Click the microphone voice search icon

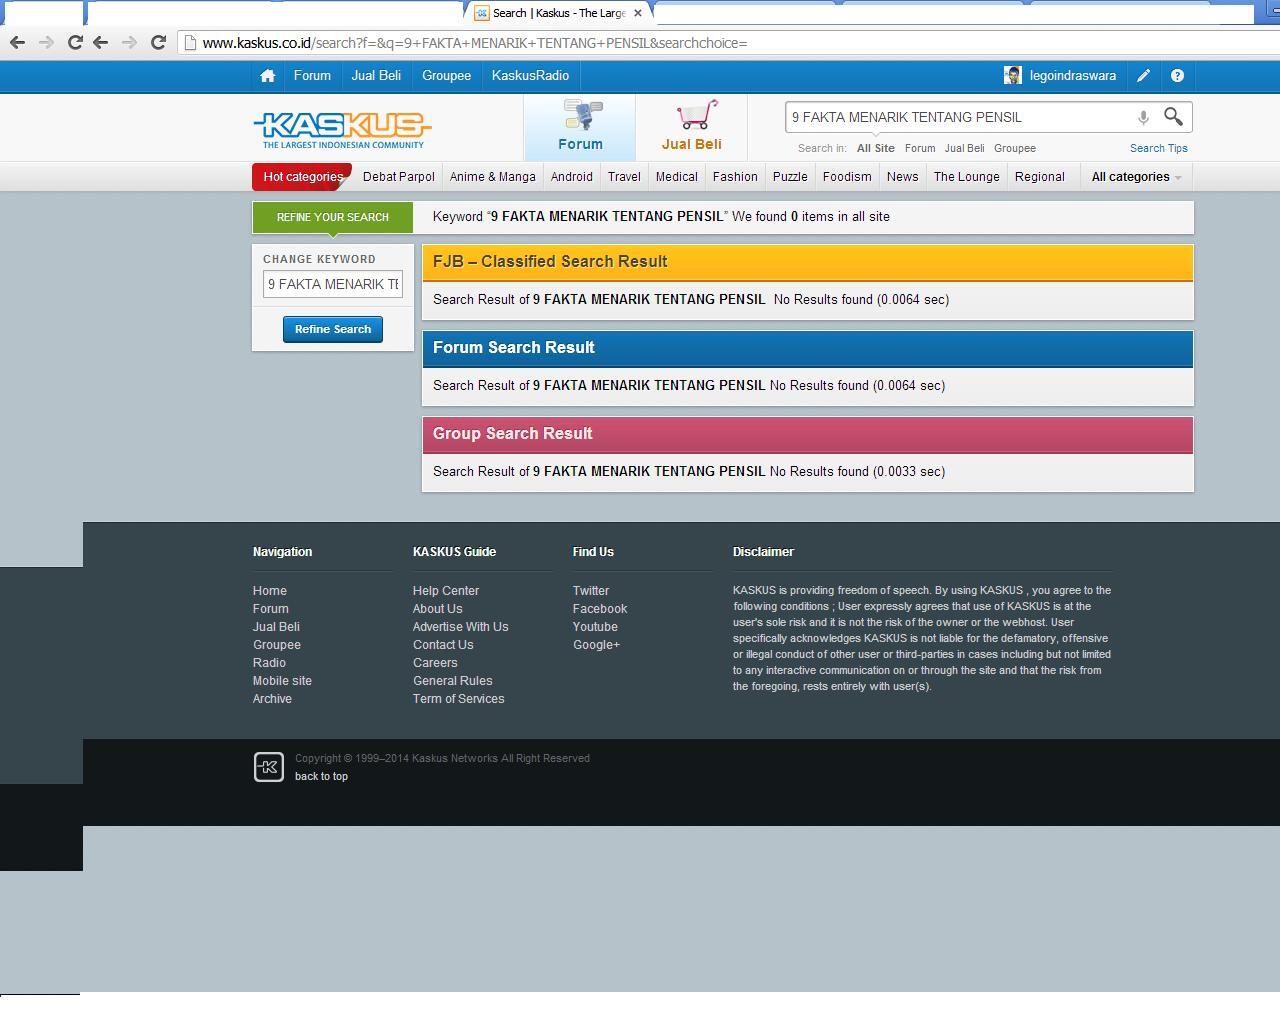(x=1143, y=118)
